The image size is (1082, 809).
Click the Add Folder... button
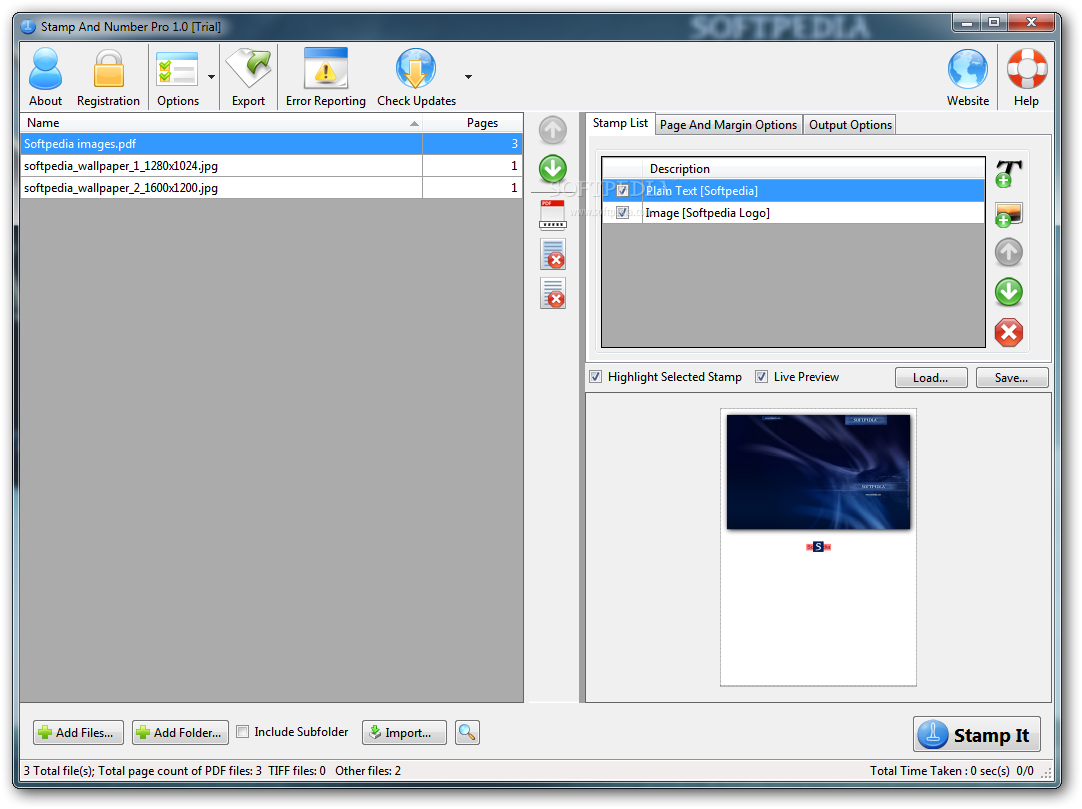pos(180,732)
